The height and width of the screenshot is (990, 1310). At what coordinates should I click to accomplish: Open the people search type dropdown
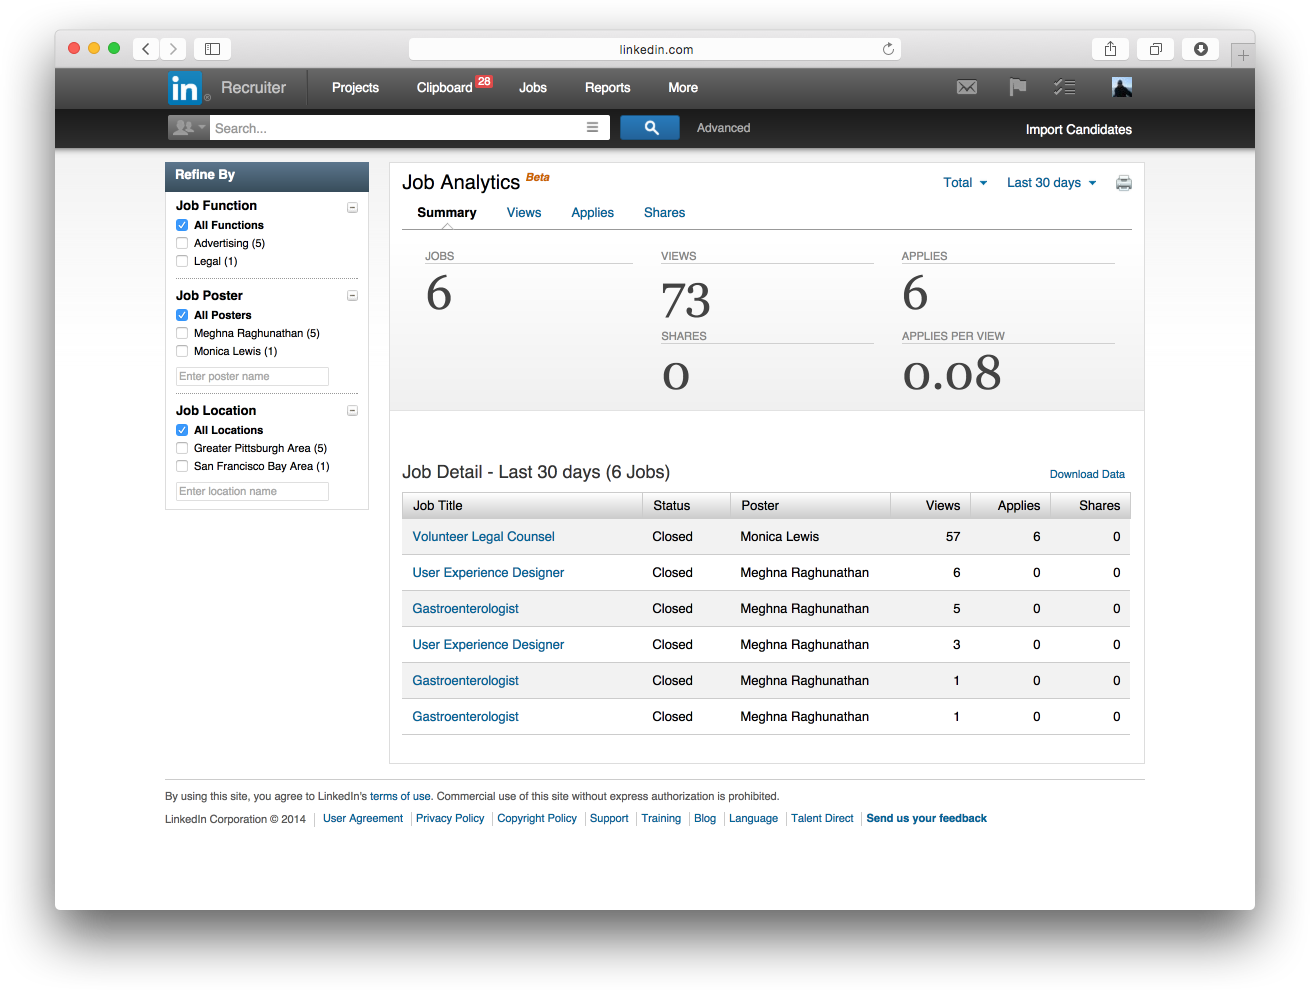[189, 128]
